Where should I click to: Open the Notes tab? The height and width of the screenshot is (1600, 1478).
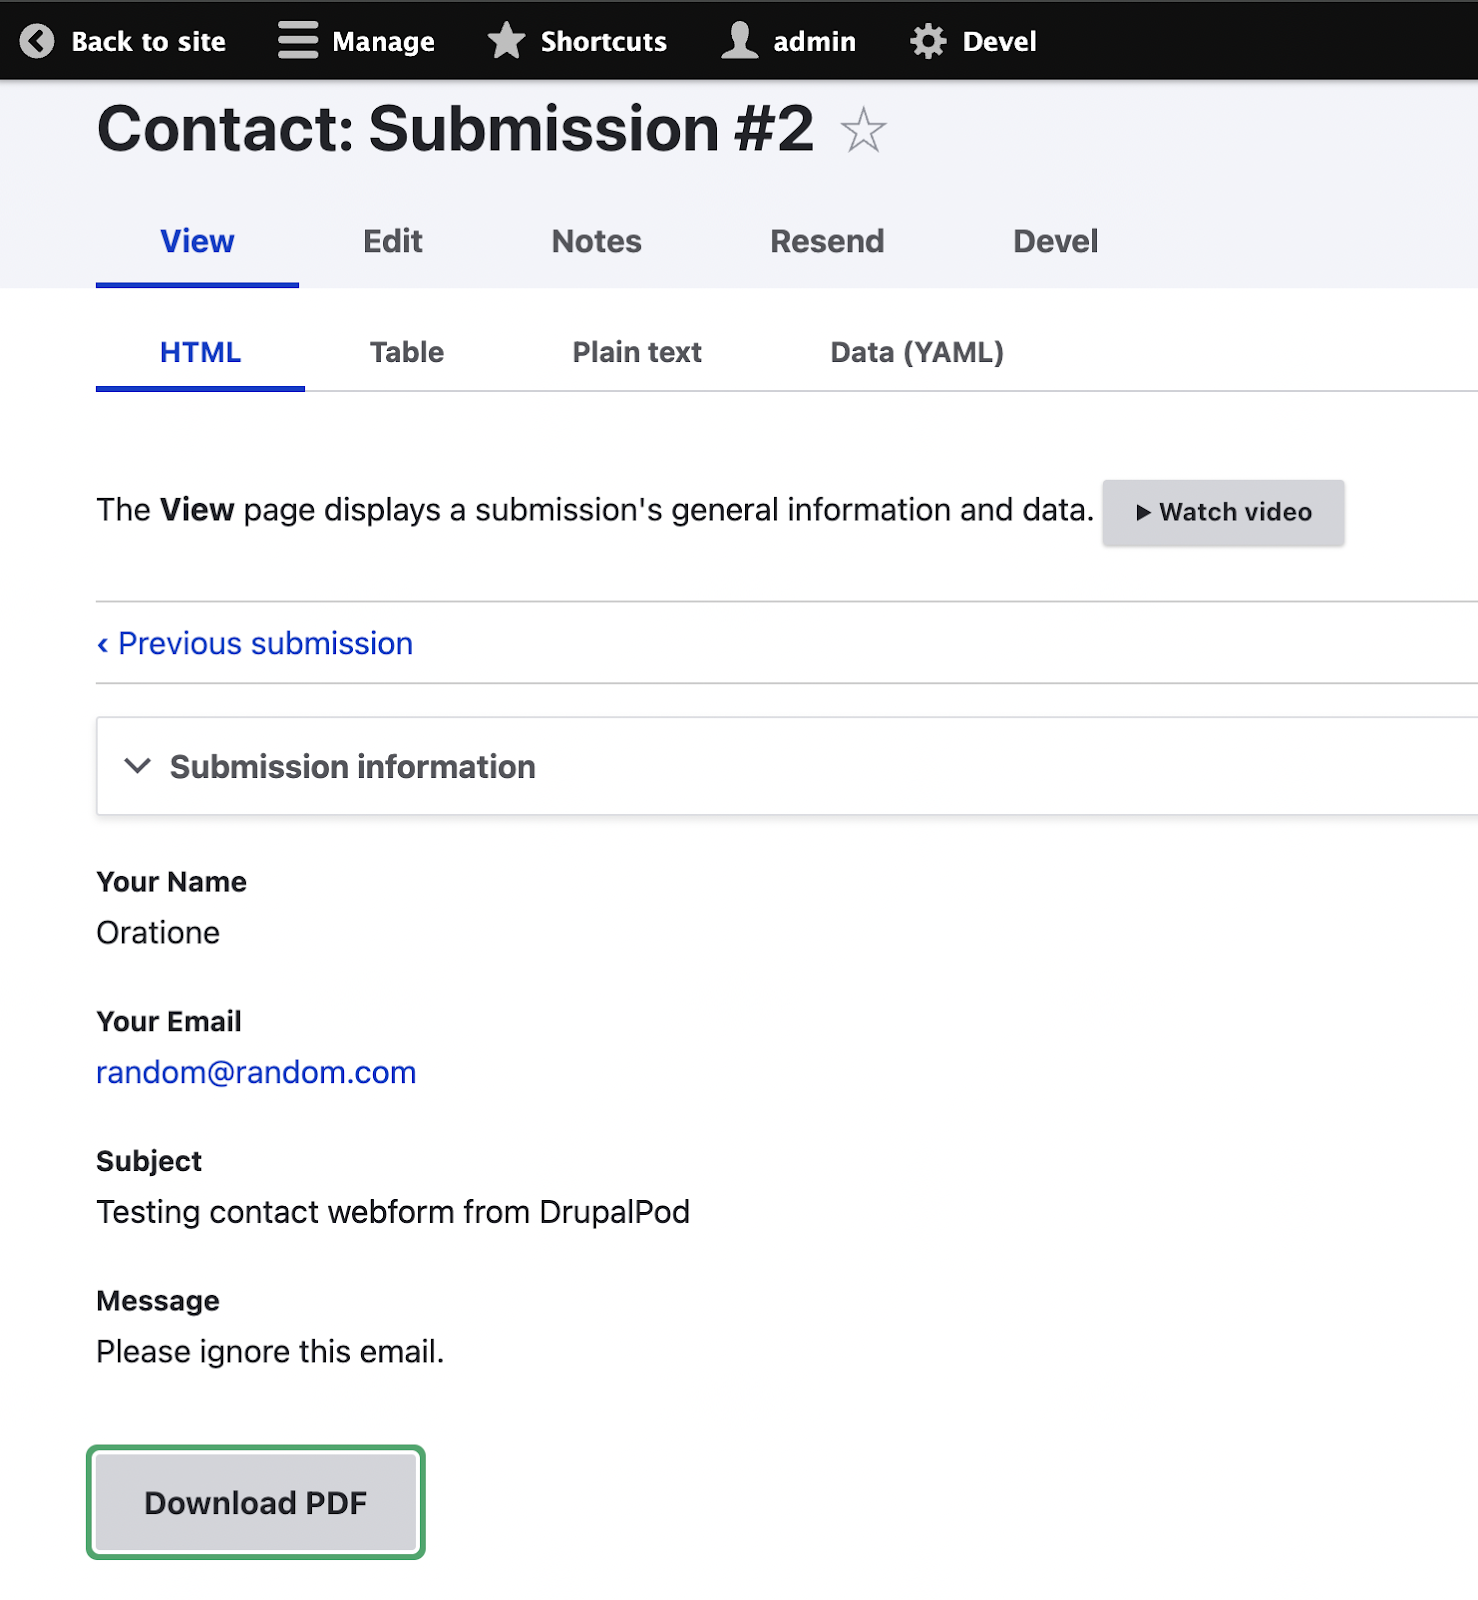pos(597,241)
